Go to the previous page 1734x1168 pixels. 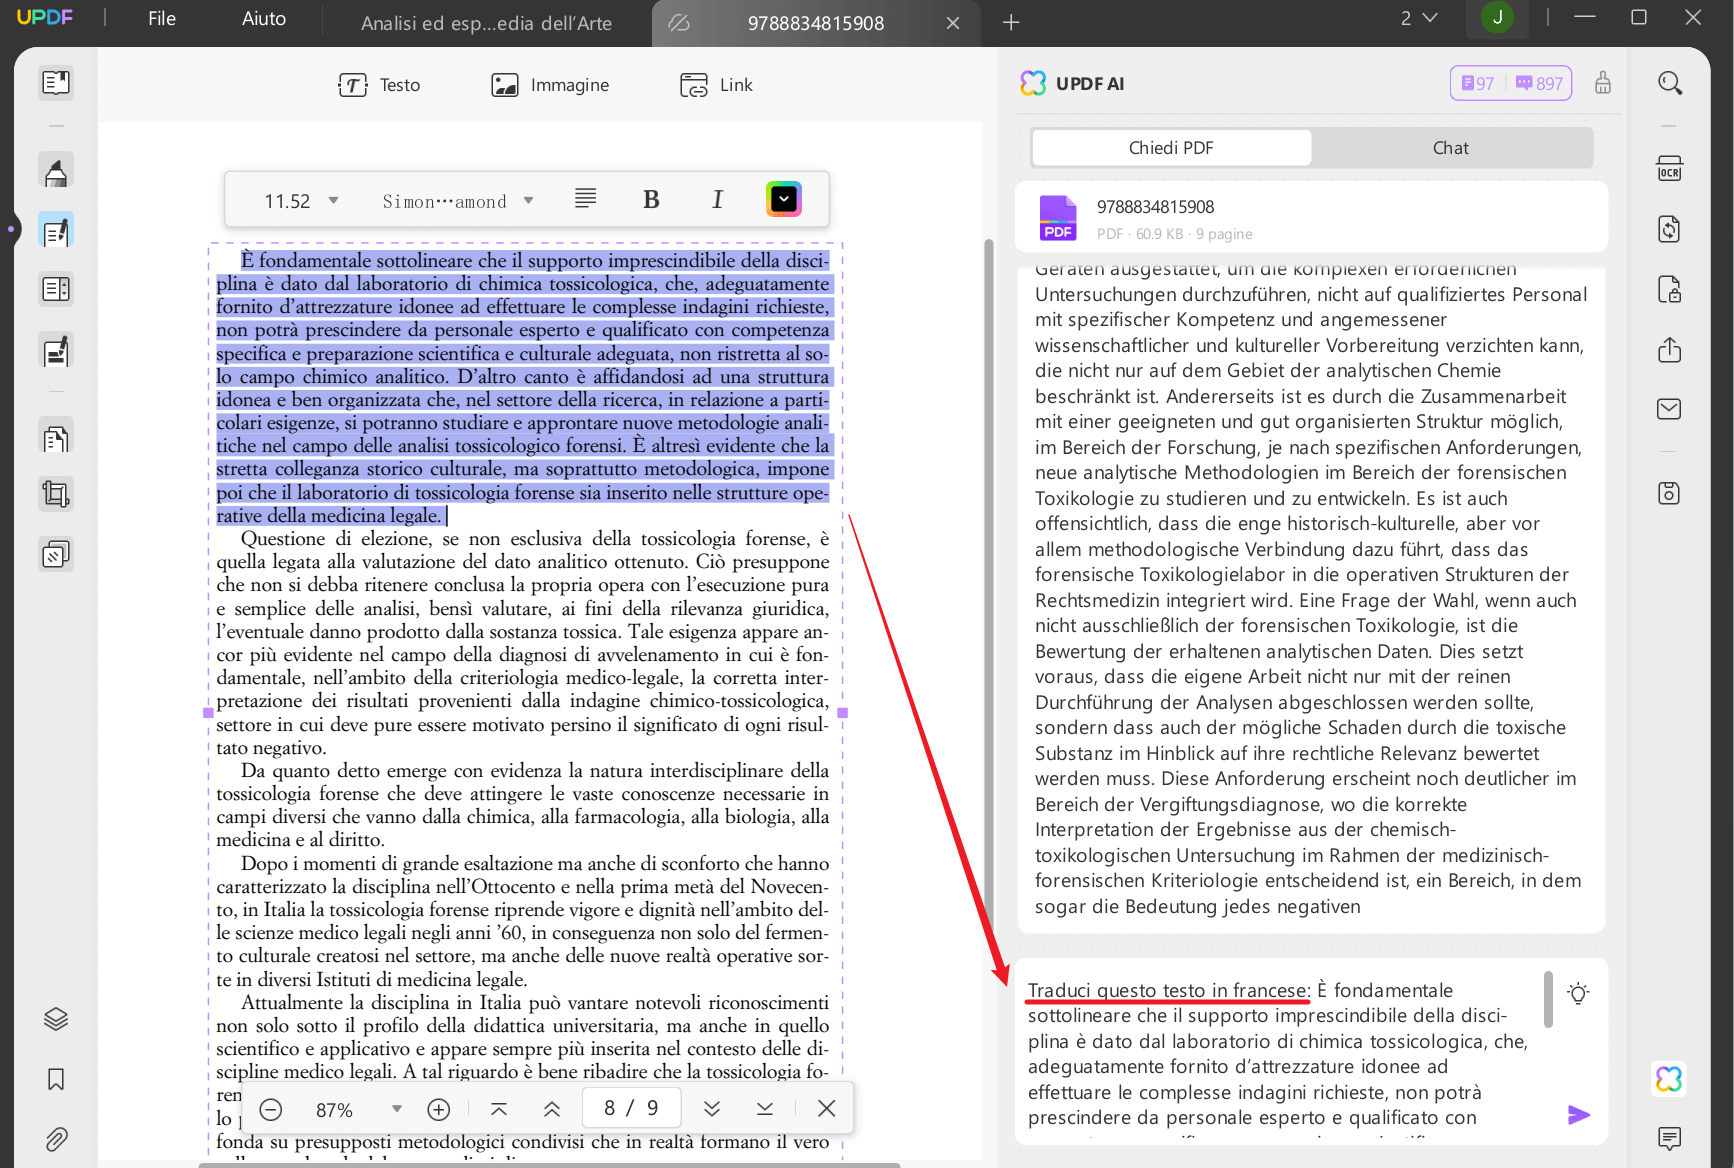pyautogui.click(x=551, y=1109)
